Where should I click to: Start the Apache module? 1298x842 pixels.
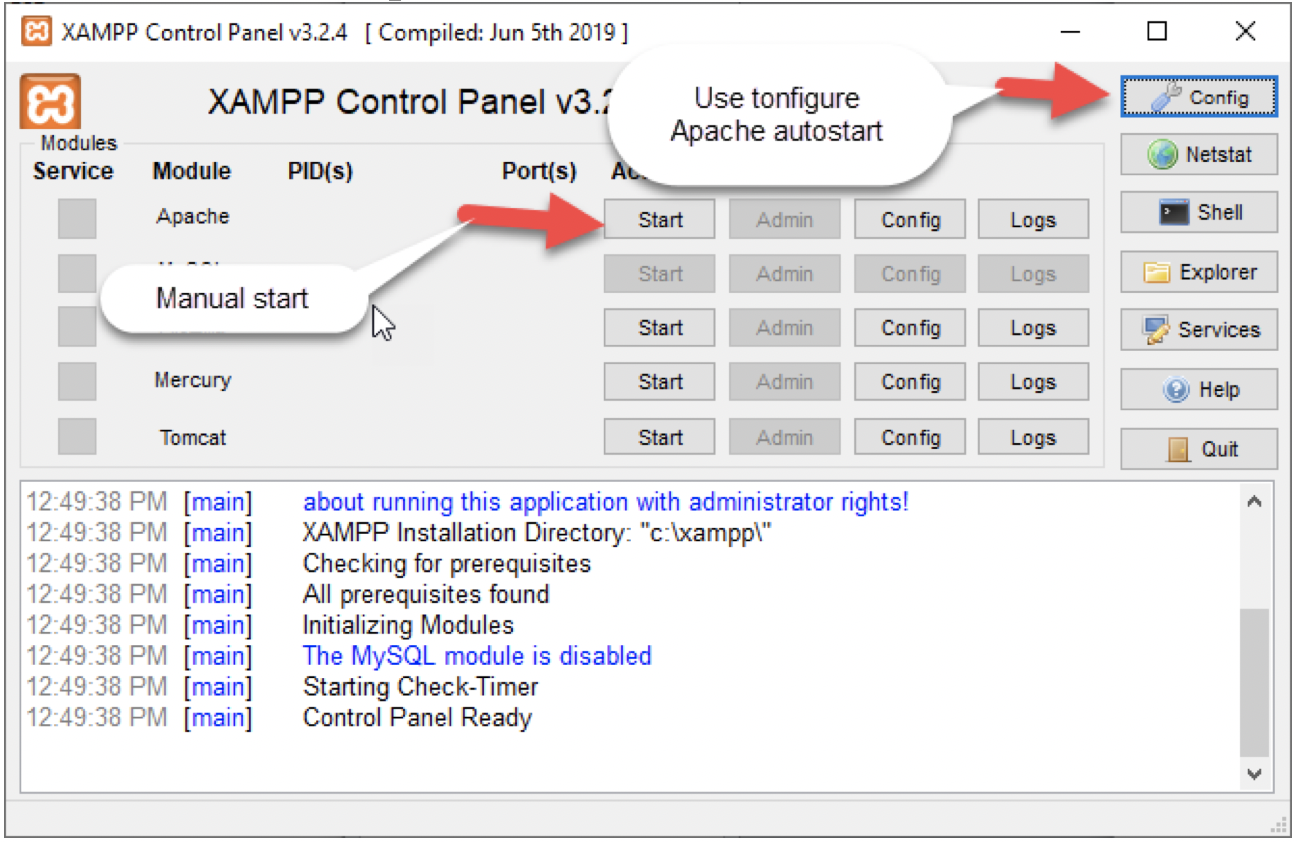coord(659,220)
